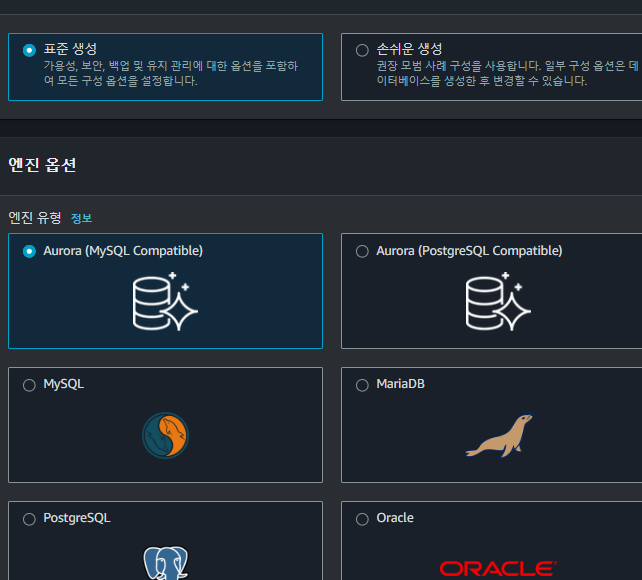This screenshot has height=580, width=642.
Task: Click the MariaDB label text
Action: coord(400,384)
